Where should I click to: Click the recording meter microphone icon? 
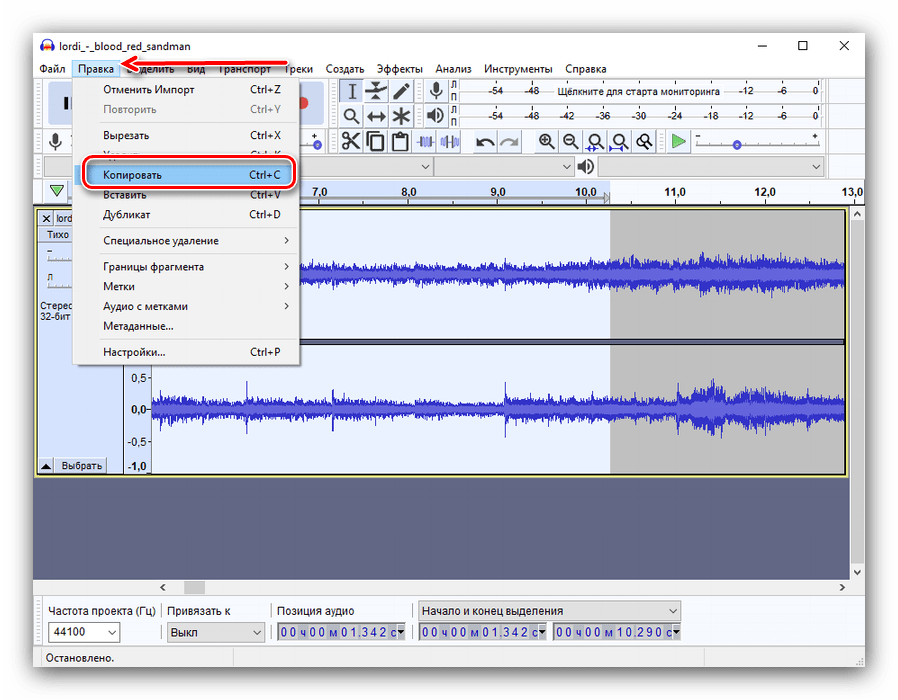[436, 91]
